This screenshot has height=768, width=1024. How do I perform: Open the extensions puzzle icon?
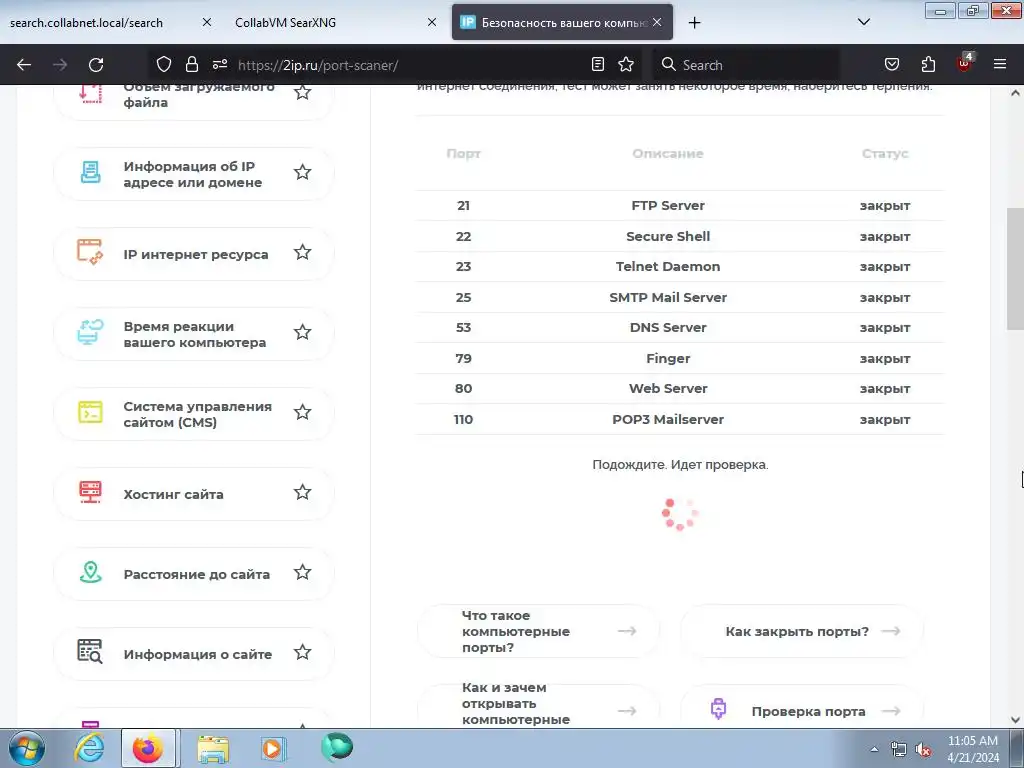[928, 64]
